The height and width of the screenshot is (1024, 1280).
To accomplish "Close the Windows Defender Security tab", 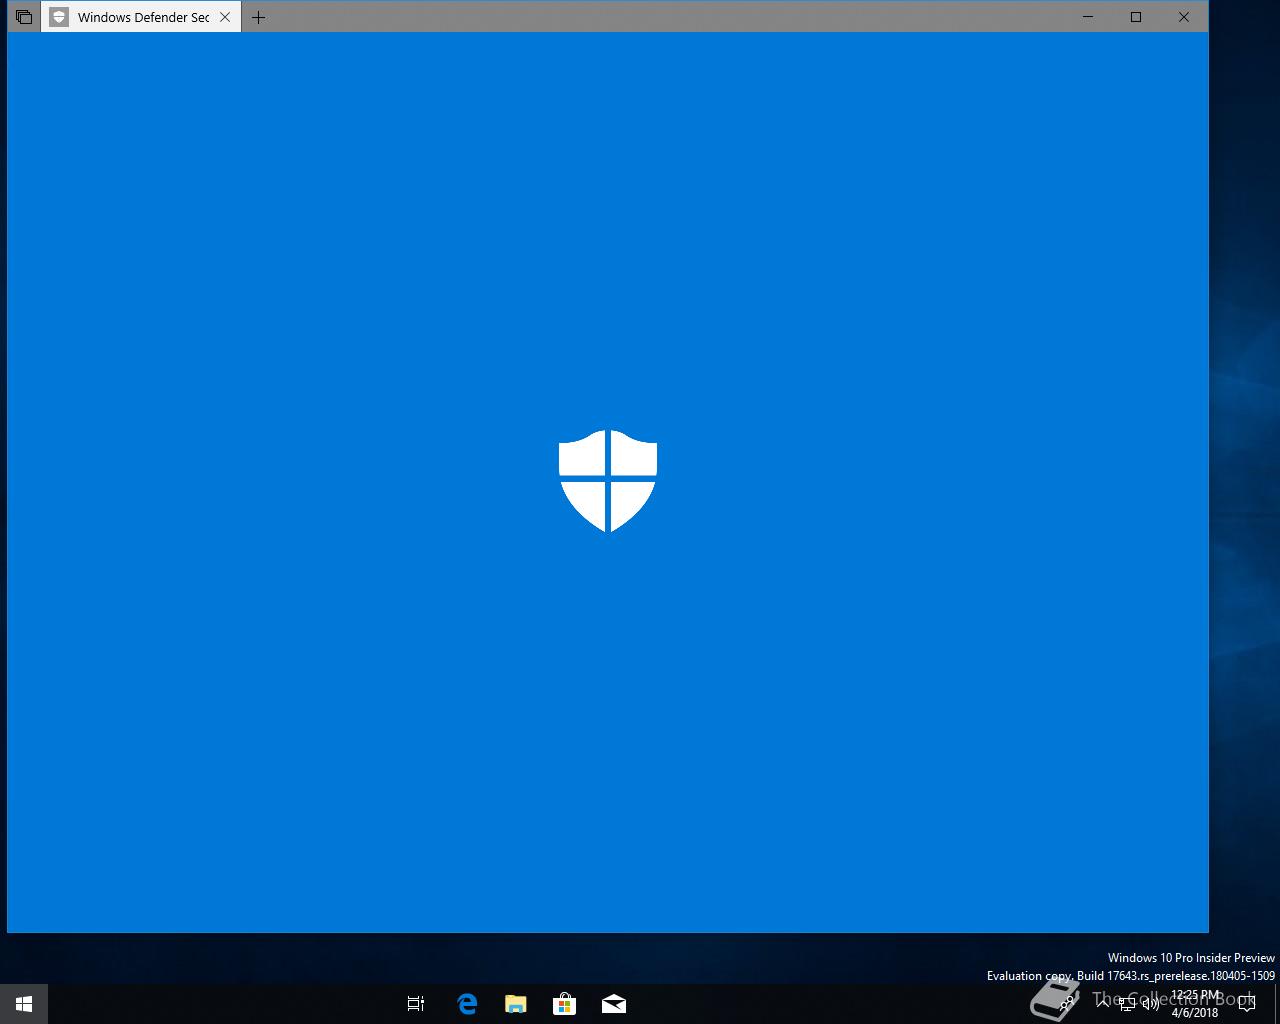I will pos(225,17).
